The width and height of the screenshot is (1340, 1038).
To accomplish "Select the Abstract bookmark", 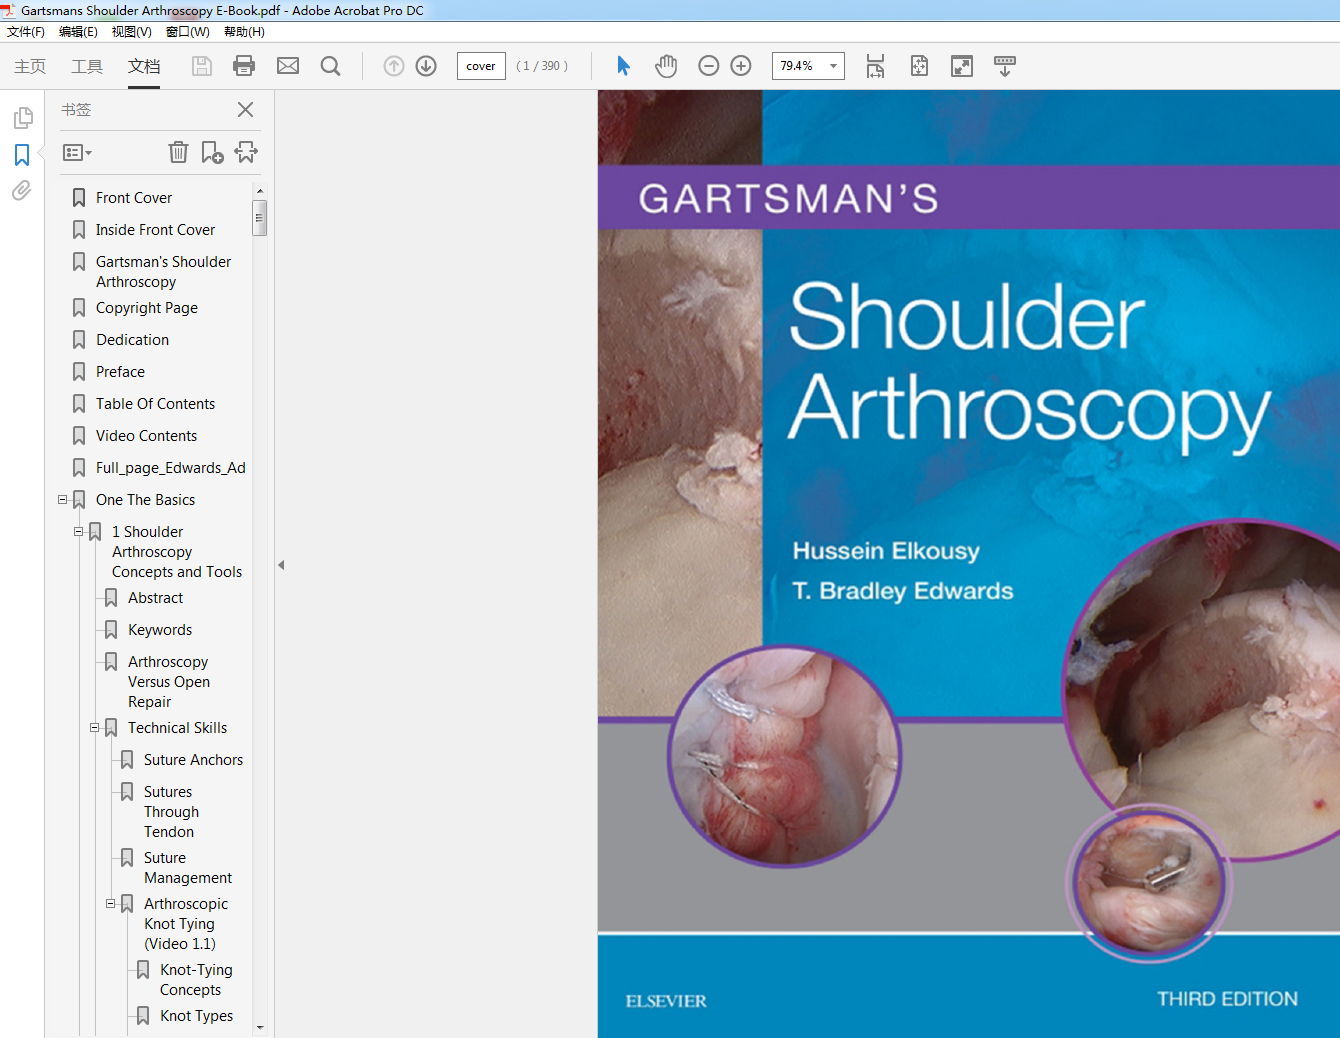I will (155, 598).
